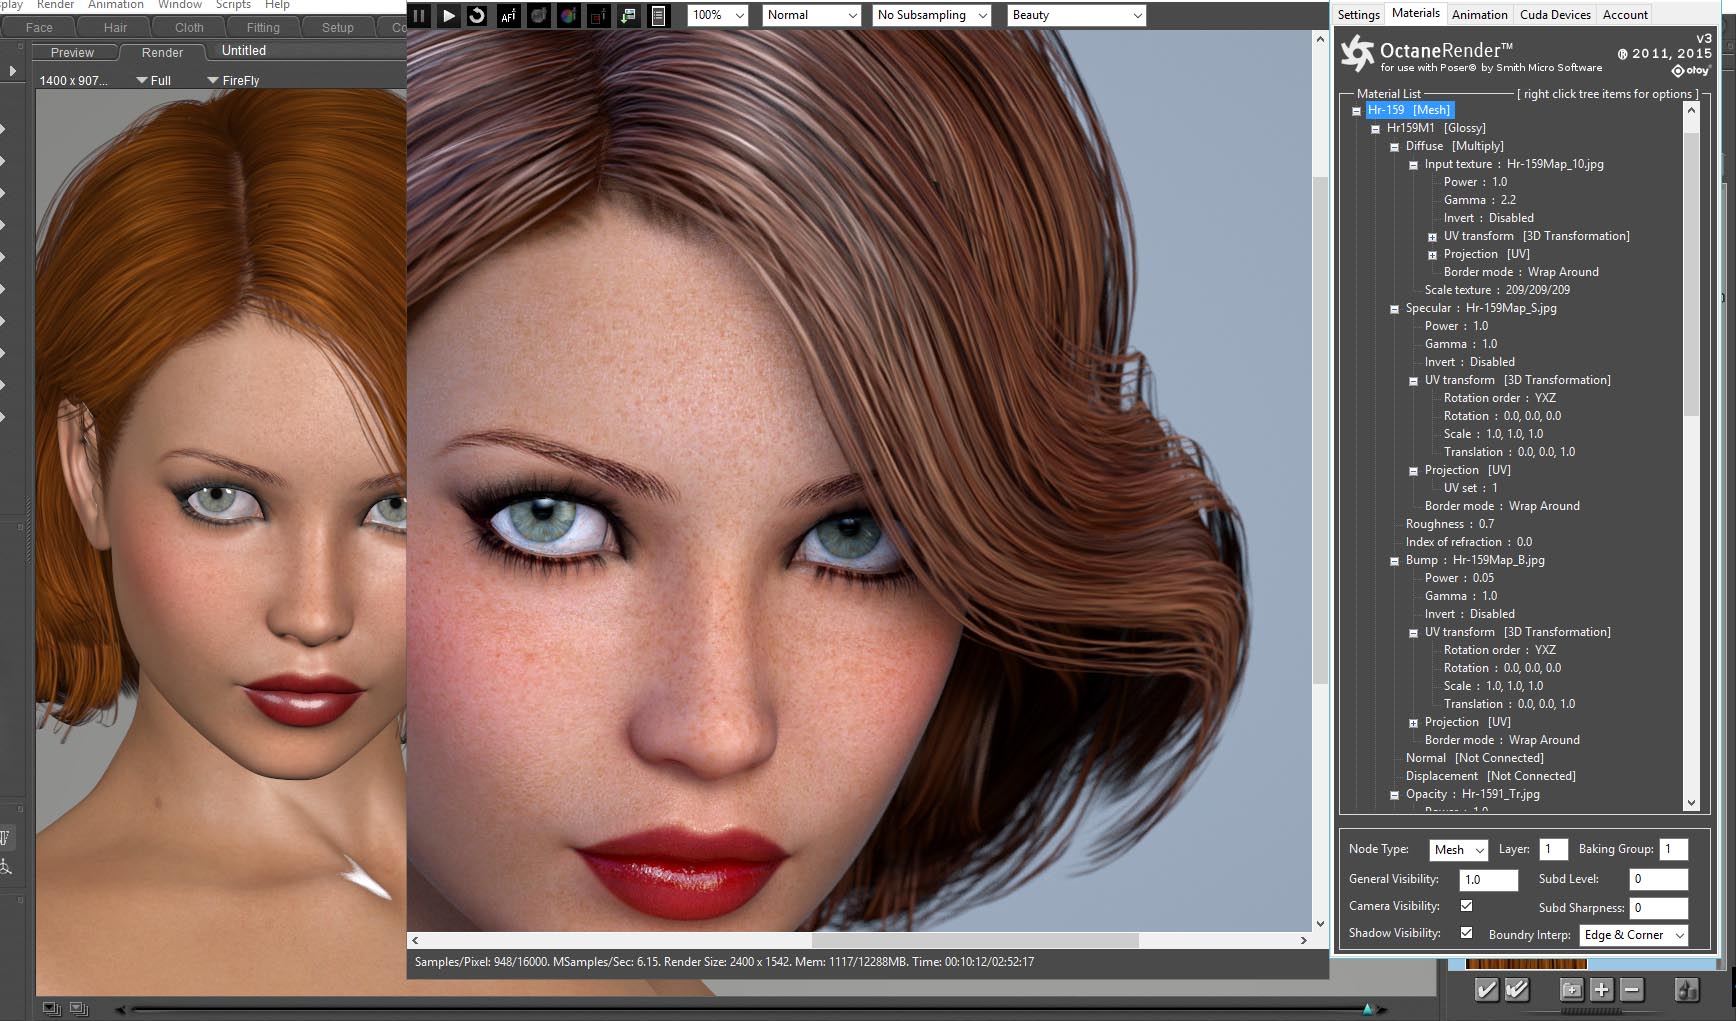Image resolution: width=1736 pixels, height=1021 pixels.
Task: Open the Hair room tab
Action: [x=115, y=27]
